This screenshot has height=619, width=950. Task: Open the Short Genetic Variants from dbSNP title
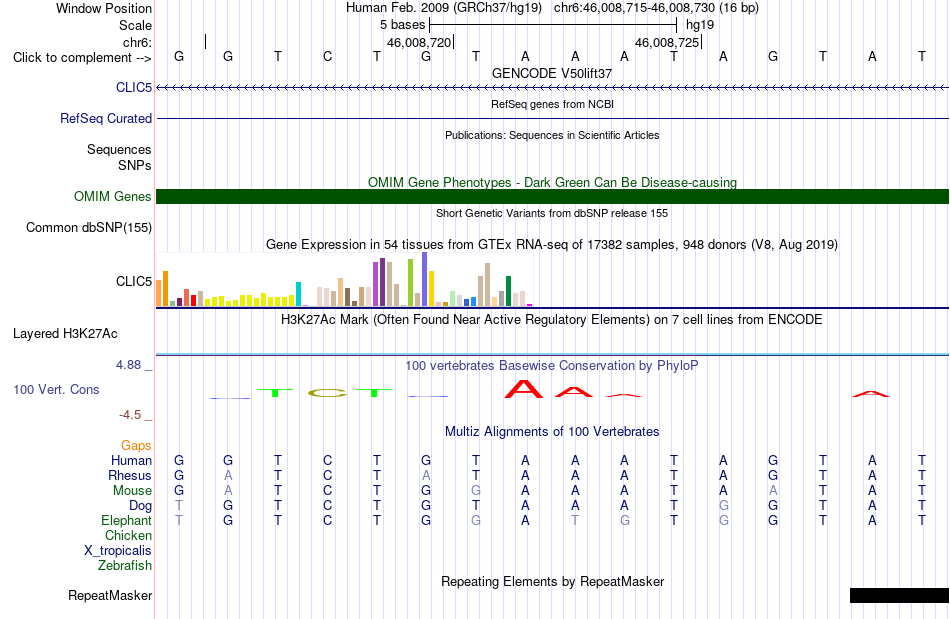pyautogui.click(x=552, y=213)
